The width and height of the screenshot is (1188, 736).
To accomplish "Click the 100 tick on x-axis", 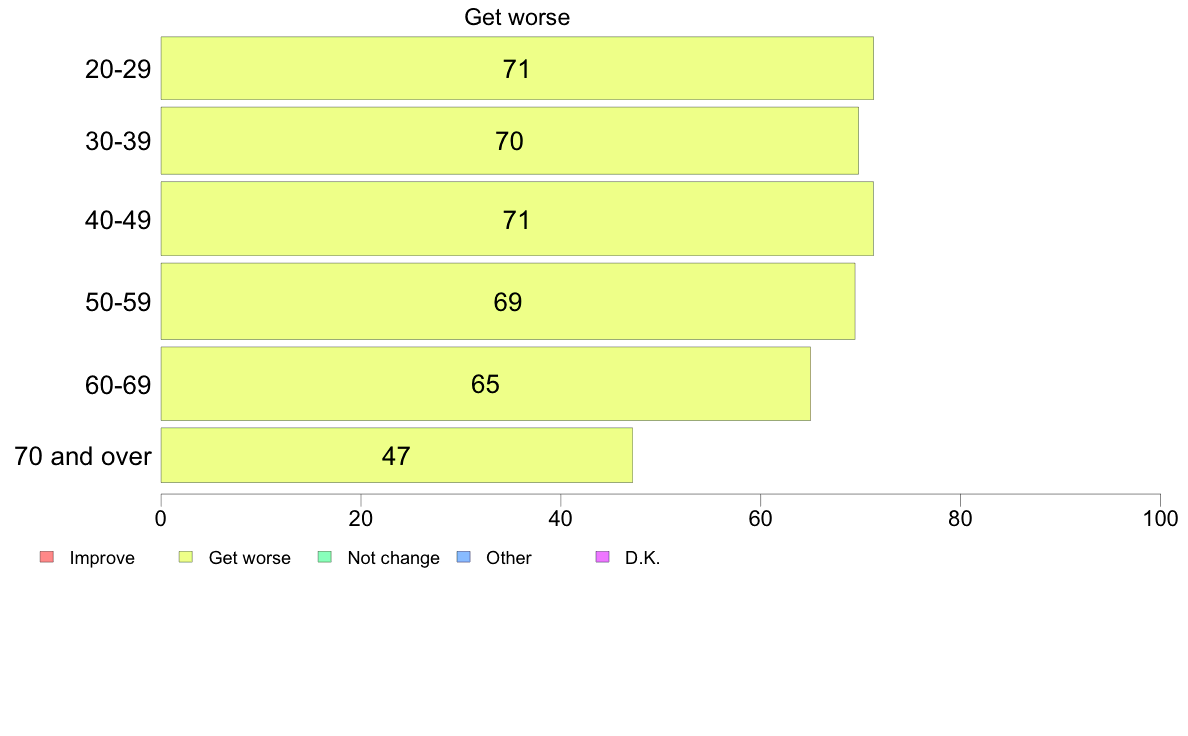I will tap(1160, 518).
